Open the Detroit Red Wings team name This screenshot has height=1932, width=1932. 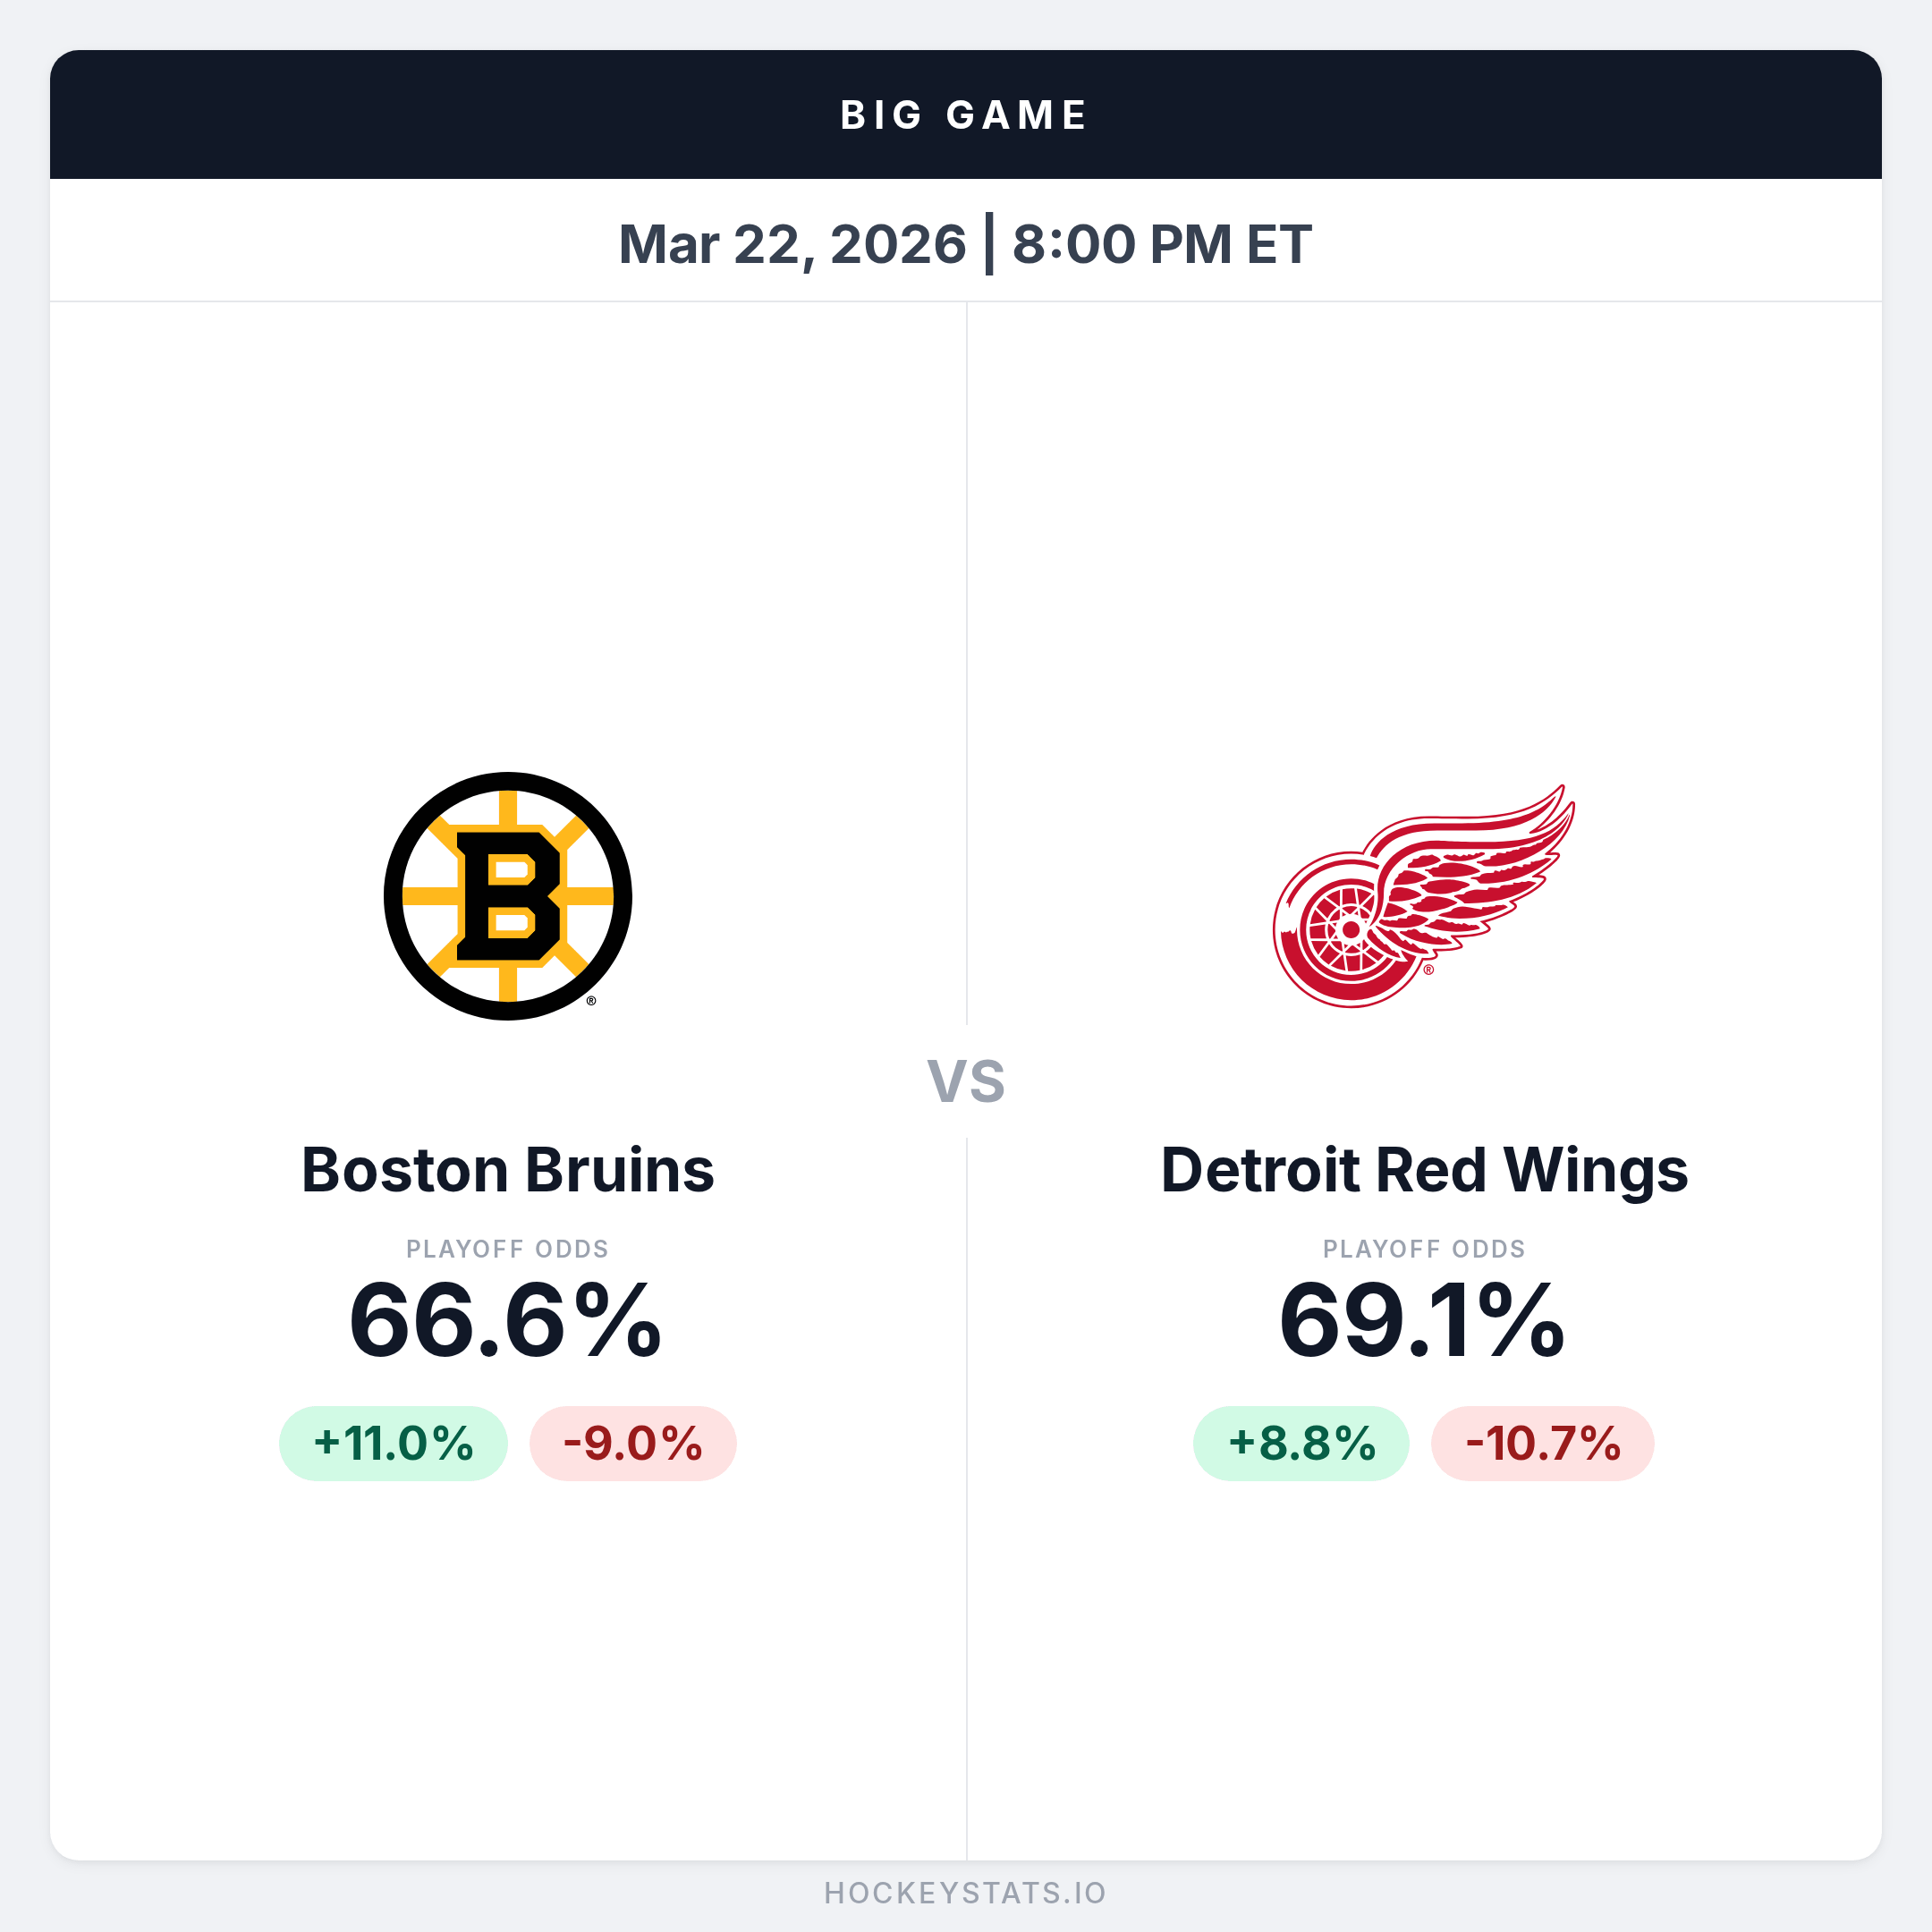click(1424, 1170)
